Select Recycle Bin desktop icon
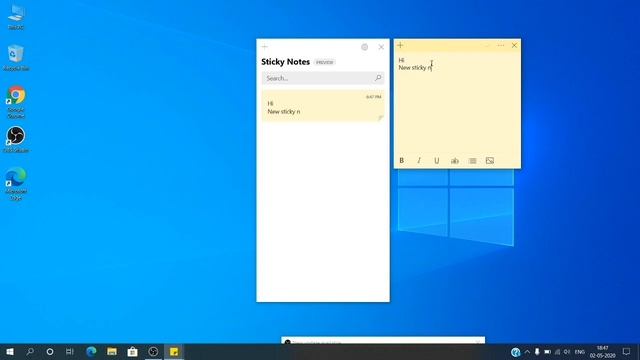640x360 pixels. pos(16,58)
